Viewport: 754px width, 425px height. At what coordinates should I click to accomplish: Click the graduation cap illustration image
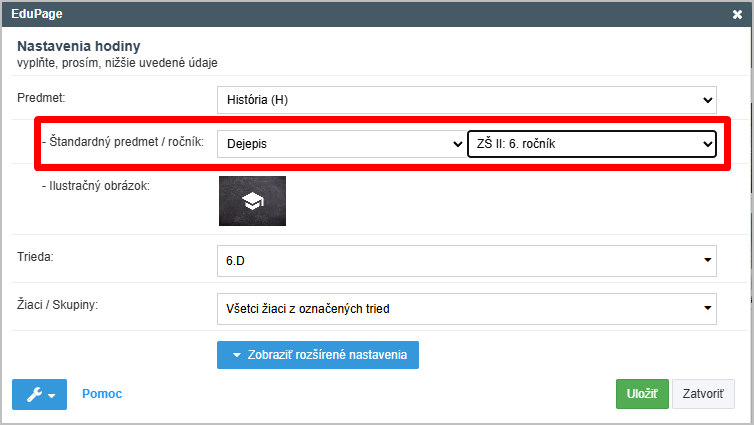coord(252,201)
